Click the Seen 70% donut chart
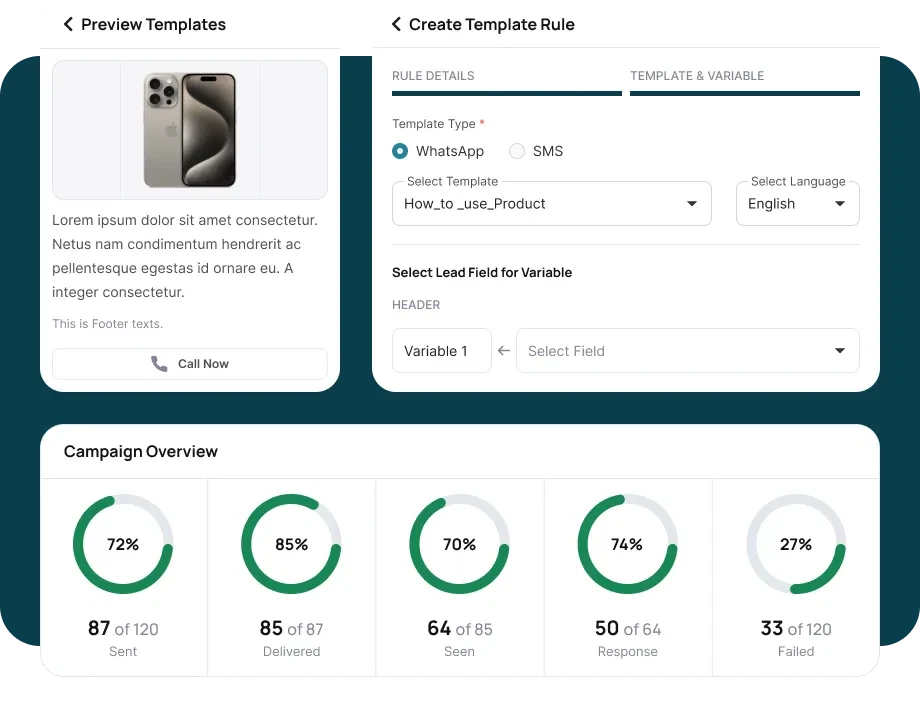The height and width of the screenshot is (702, 920). point(459,545)
